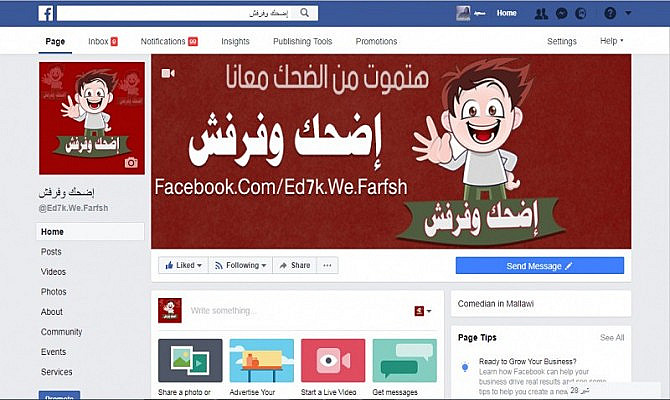The image size is (670, 400).
Task: Expand the post-as identity selector
Action: [423, 311]
